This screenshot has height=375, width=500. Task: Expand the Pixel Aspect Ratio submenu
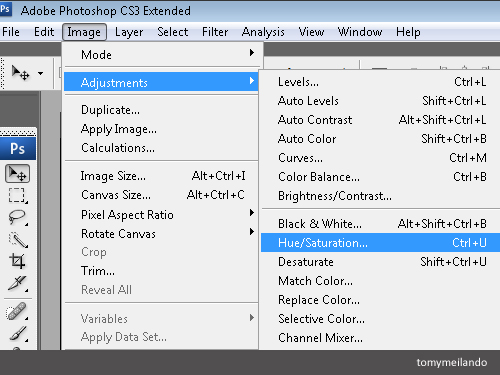[x=161, y=215]
